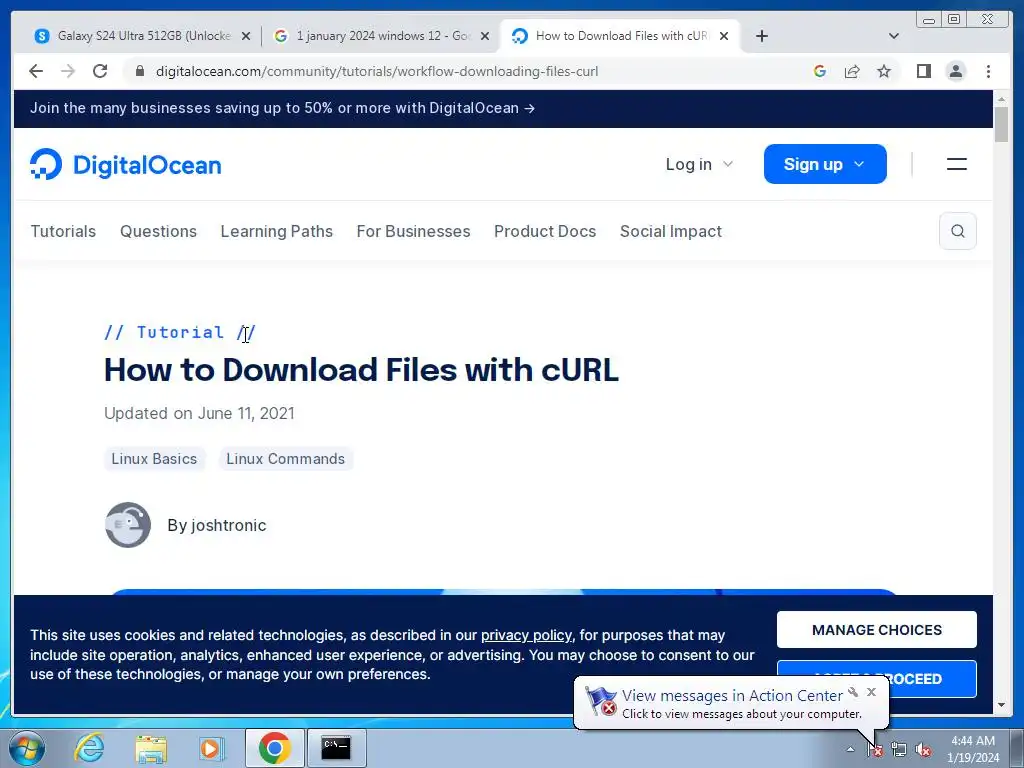Screen dimensions: 1024x768
Task: Click the browser forward arrow
Action: coord(68,71)
